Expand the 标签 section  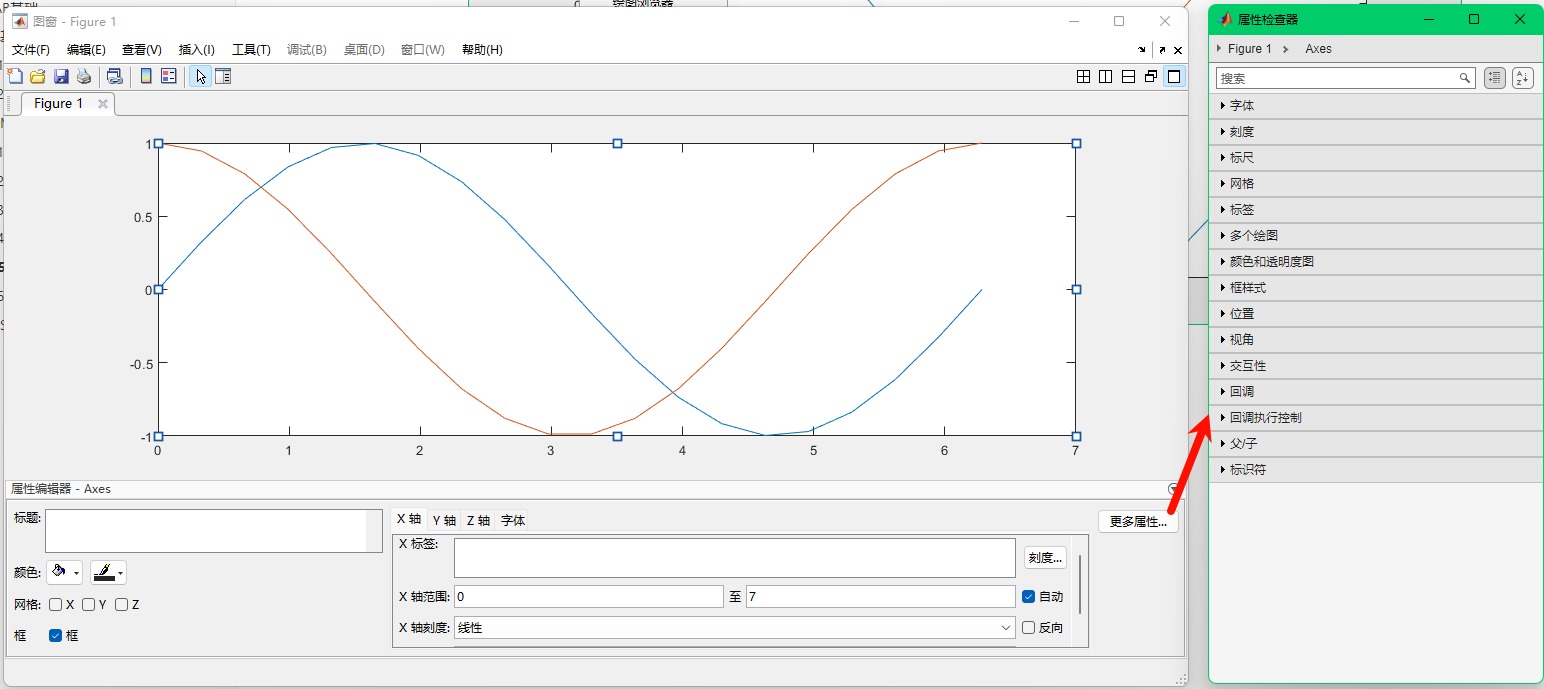point(1378,210)
